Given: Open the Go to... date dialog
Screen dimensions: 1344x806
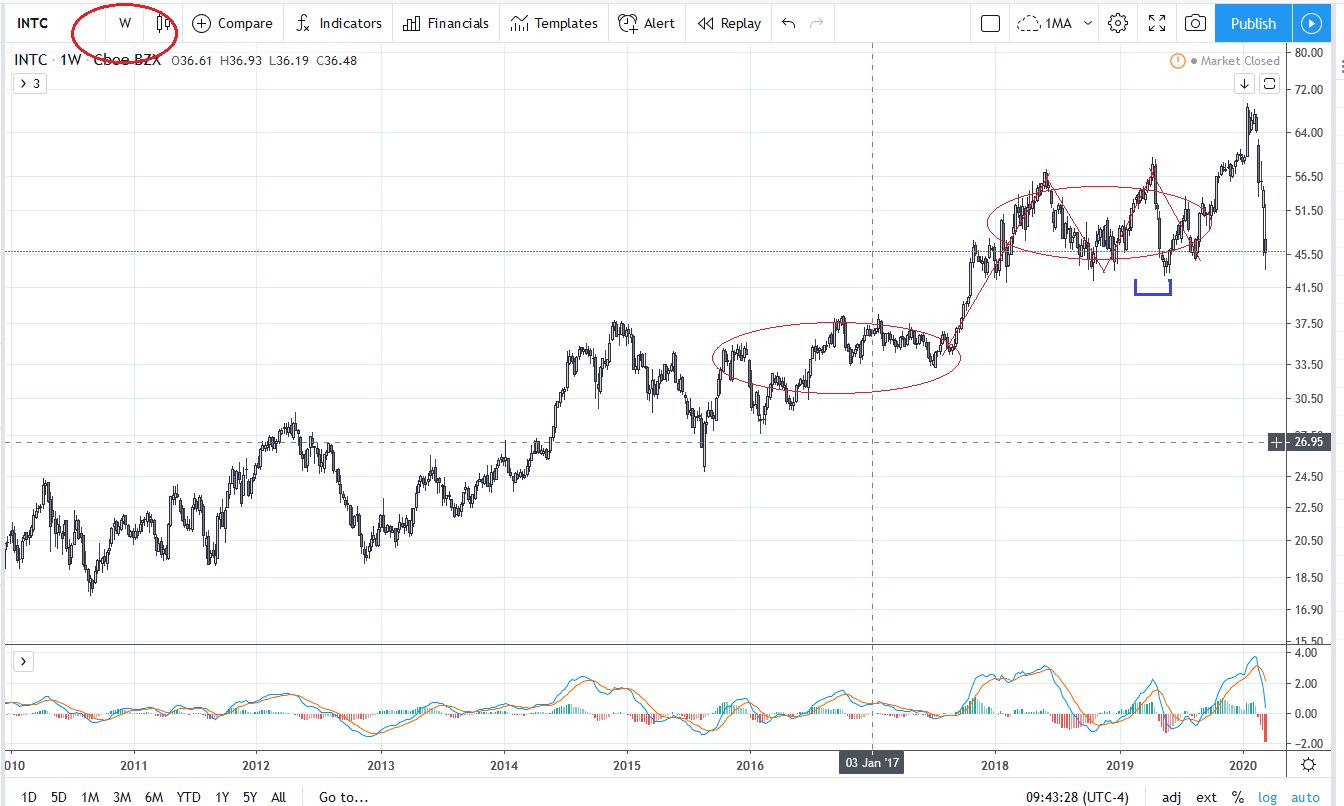Looking at the screenshot, I should coord(343,797).
